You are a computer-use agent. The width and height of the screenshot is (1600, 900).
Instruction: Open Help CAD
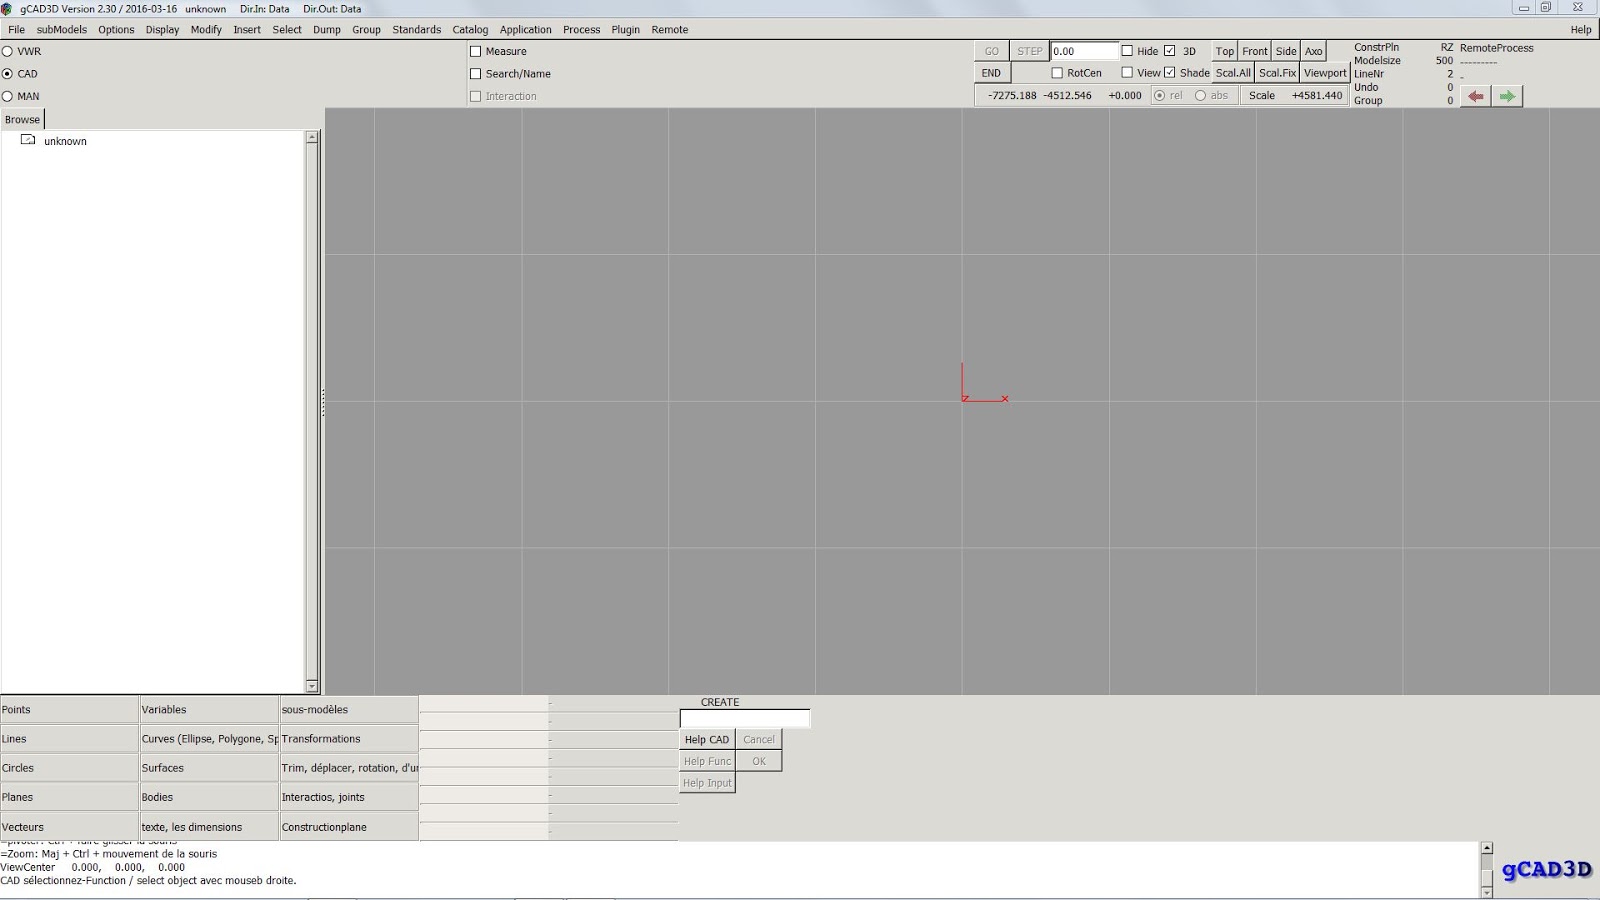[x=707, y=739]
